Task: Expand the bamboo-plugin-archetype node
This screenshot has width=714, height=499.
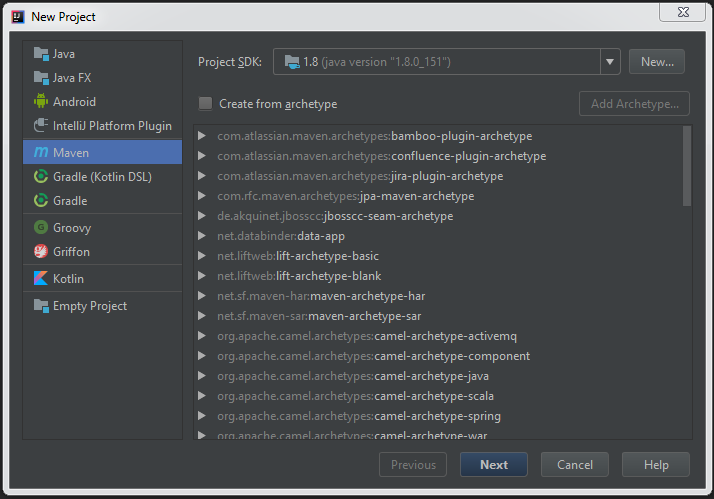Action: (202, 136)
